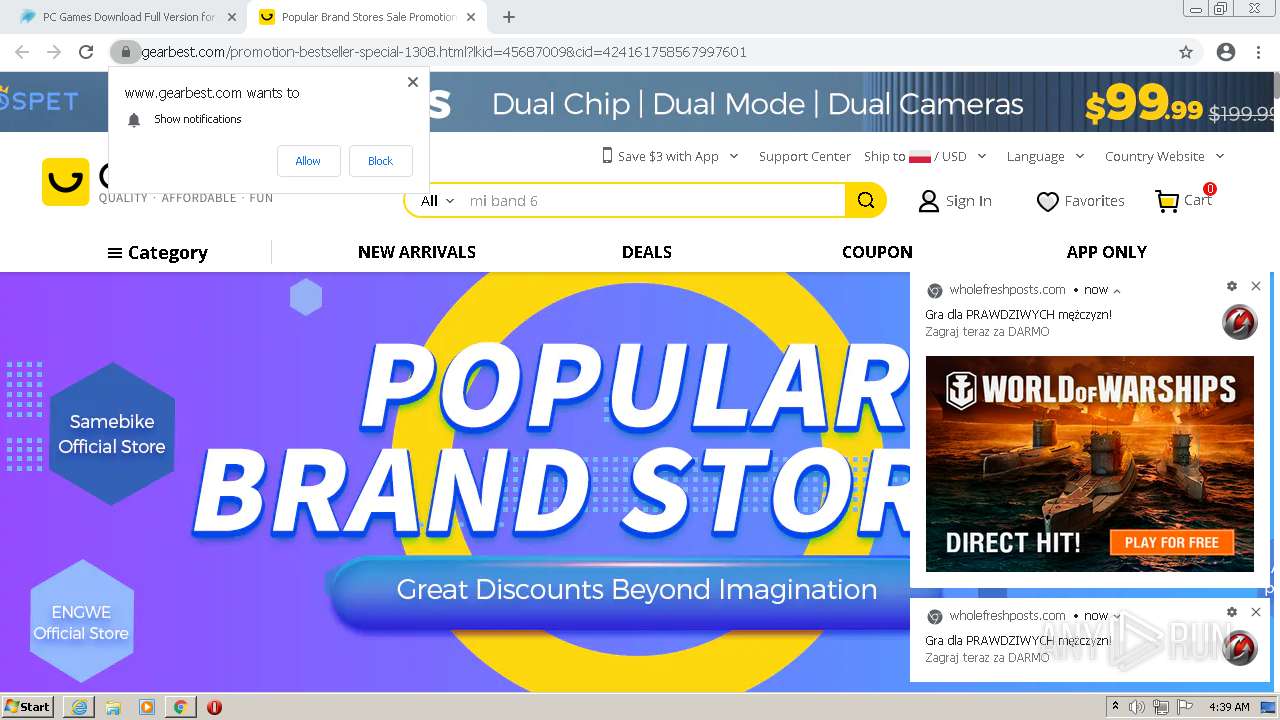Open the Chrome profile avatar icon
Screen dimensions: 1280x720
tap(1225, 52)
